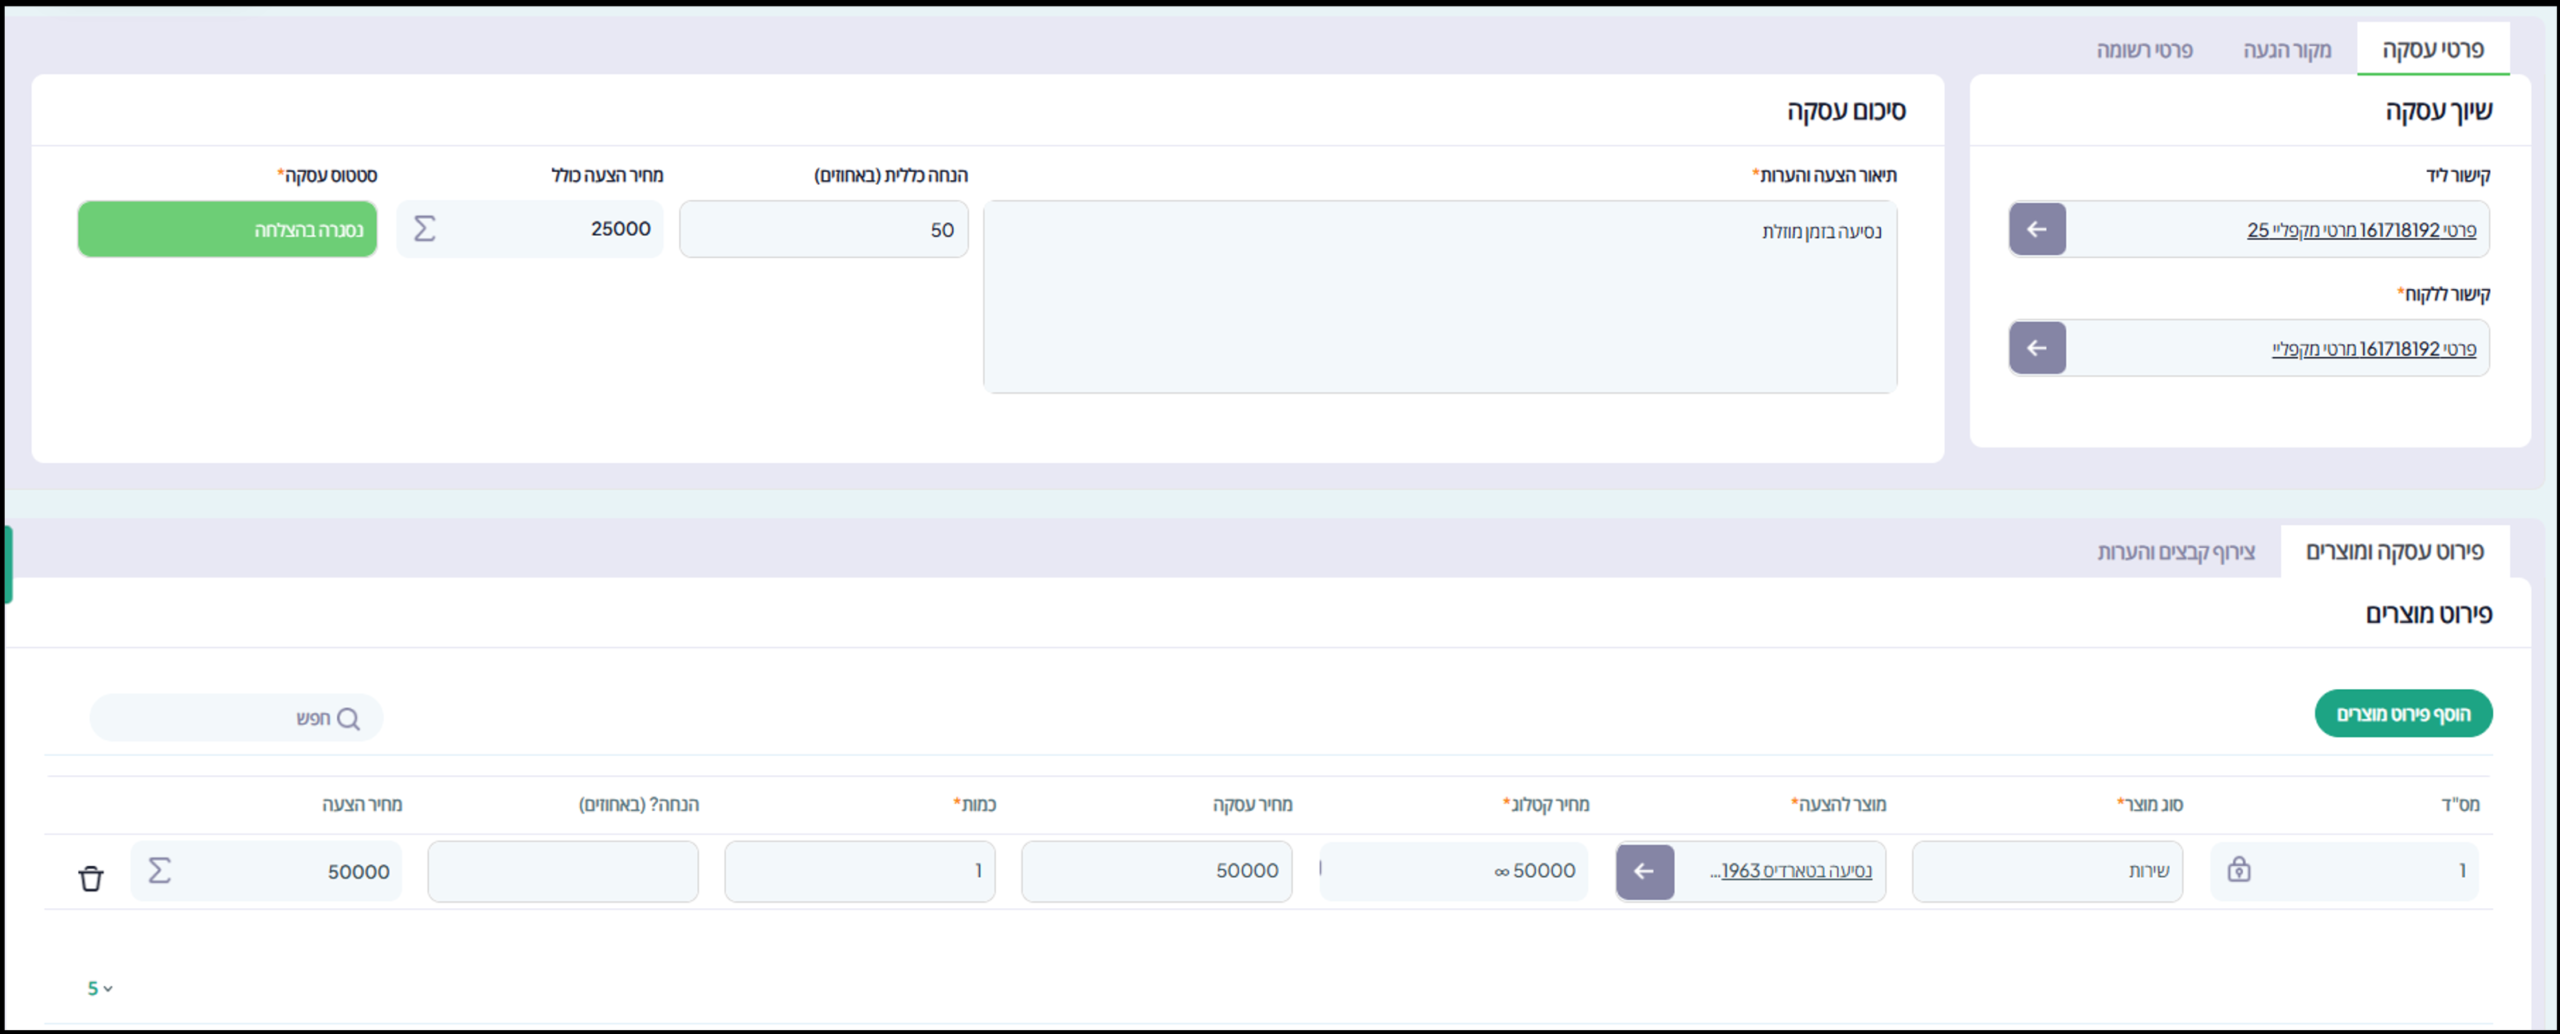This screenshot has width=2560, height=1034.
Task: Click the arrow button beside מוצר להצעה field
Action: pos(1644,872)
